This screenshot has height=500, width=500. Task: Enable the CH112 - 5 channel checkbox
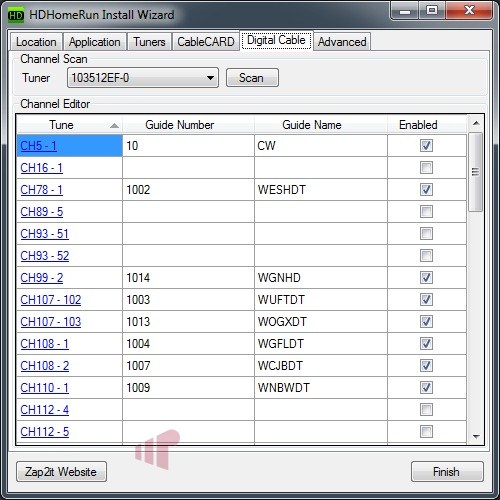click(426, 432)
